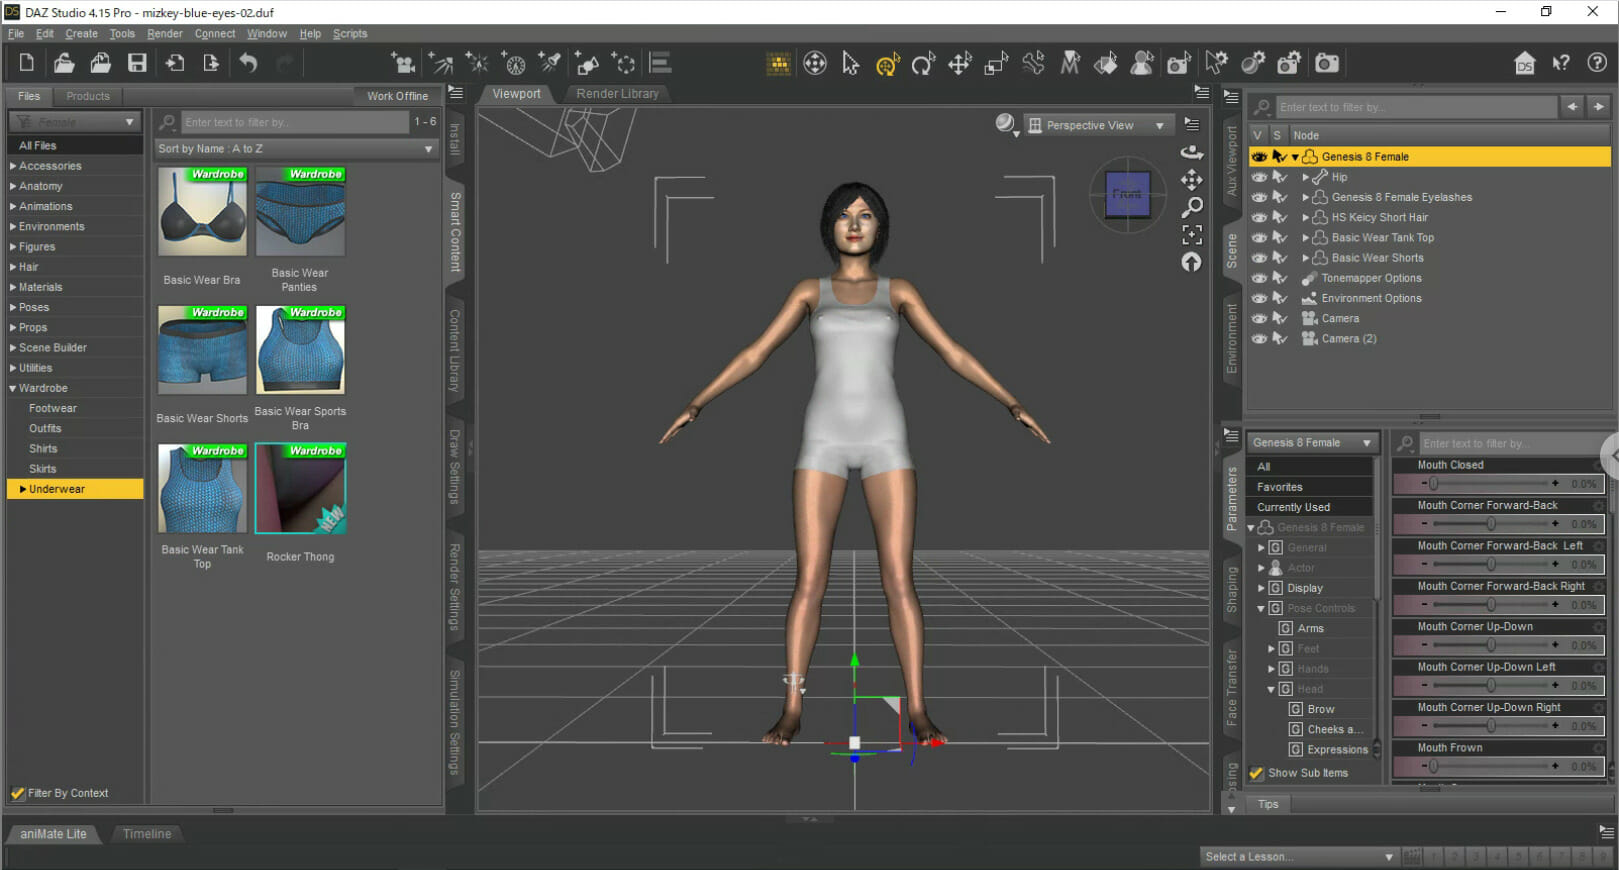
Task: Click the Export file icon
Action: 211,63
